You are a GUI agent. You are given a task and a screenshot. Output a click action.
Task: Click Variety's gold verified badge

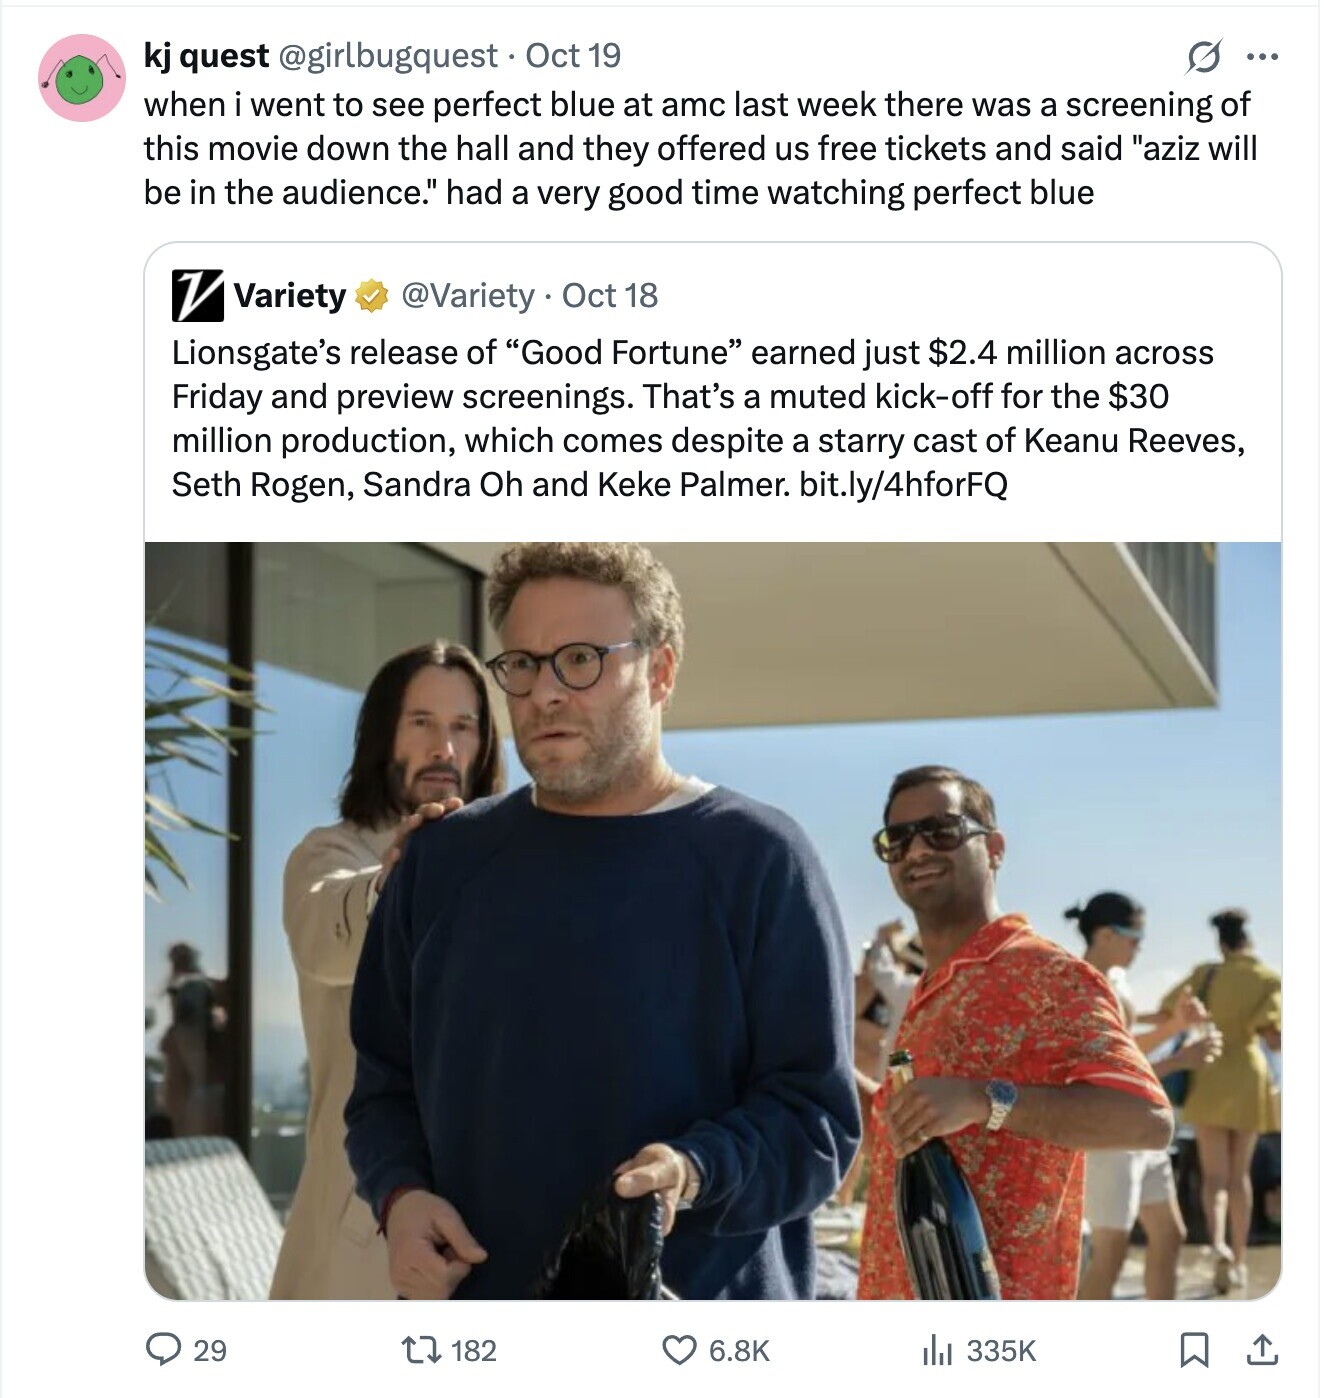pos(372,296)
